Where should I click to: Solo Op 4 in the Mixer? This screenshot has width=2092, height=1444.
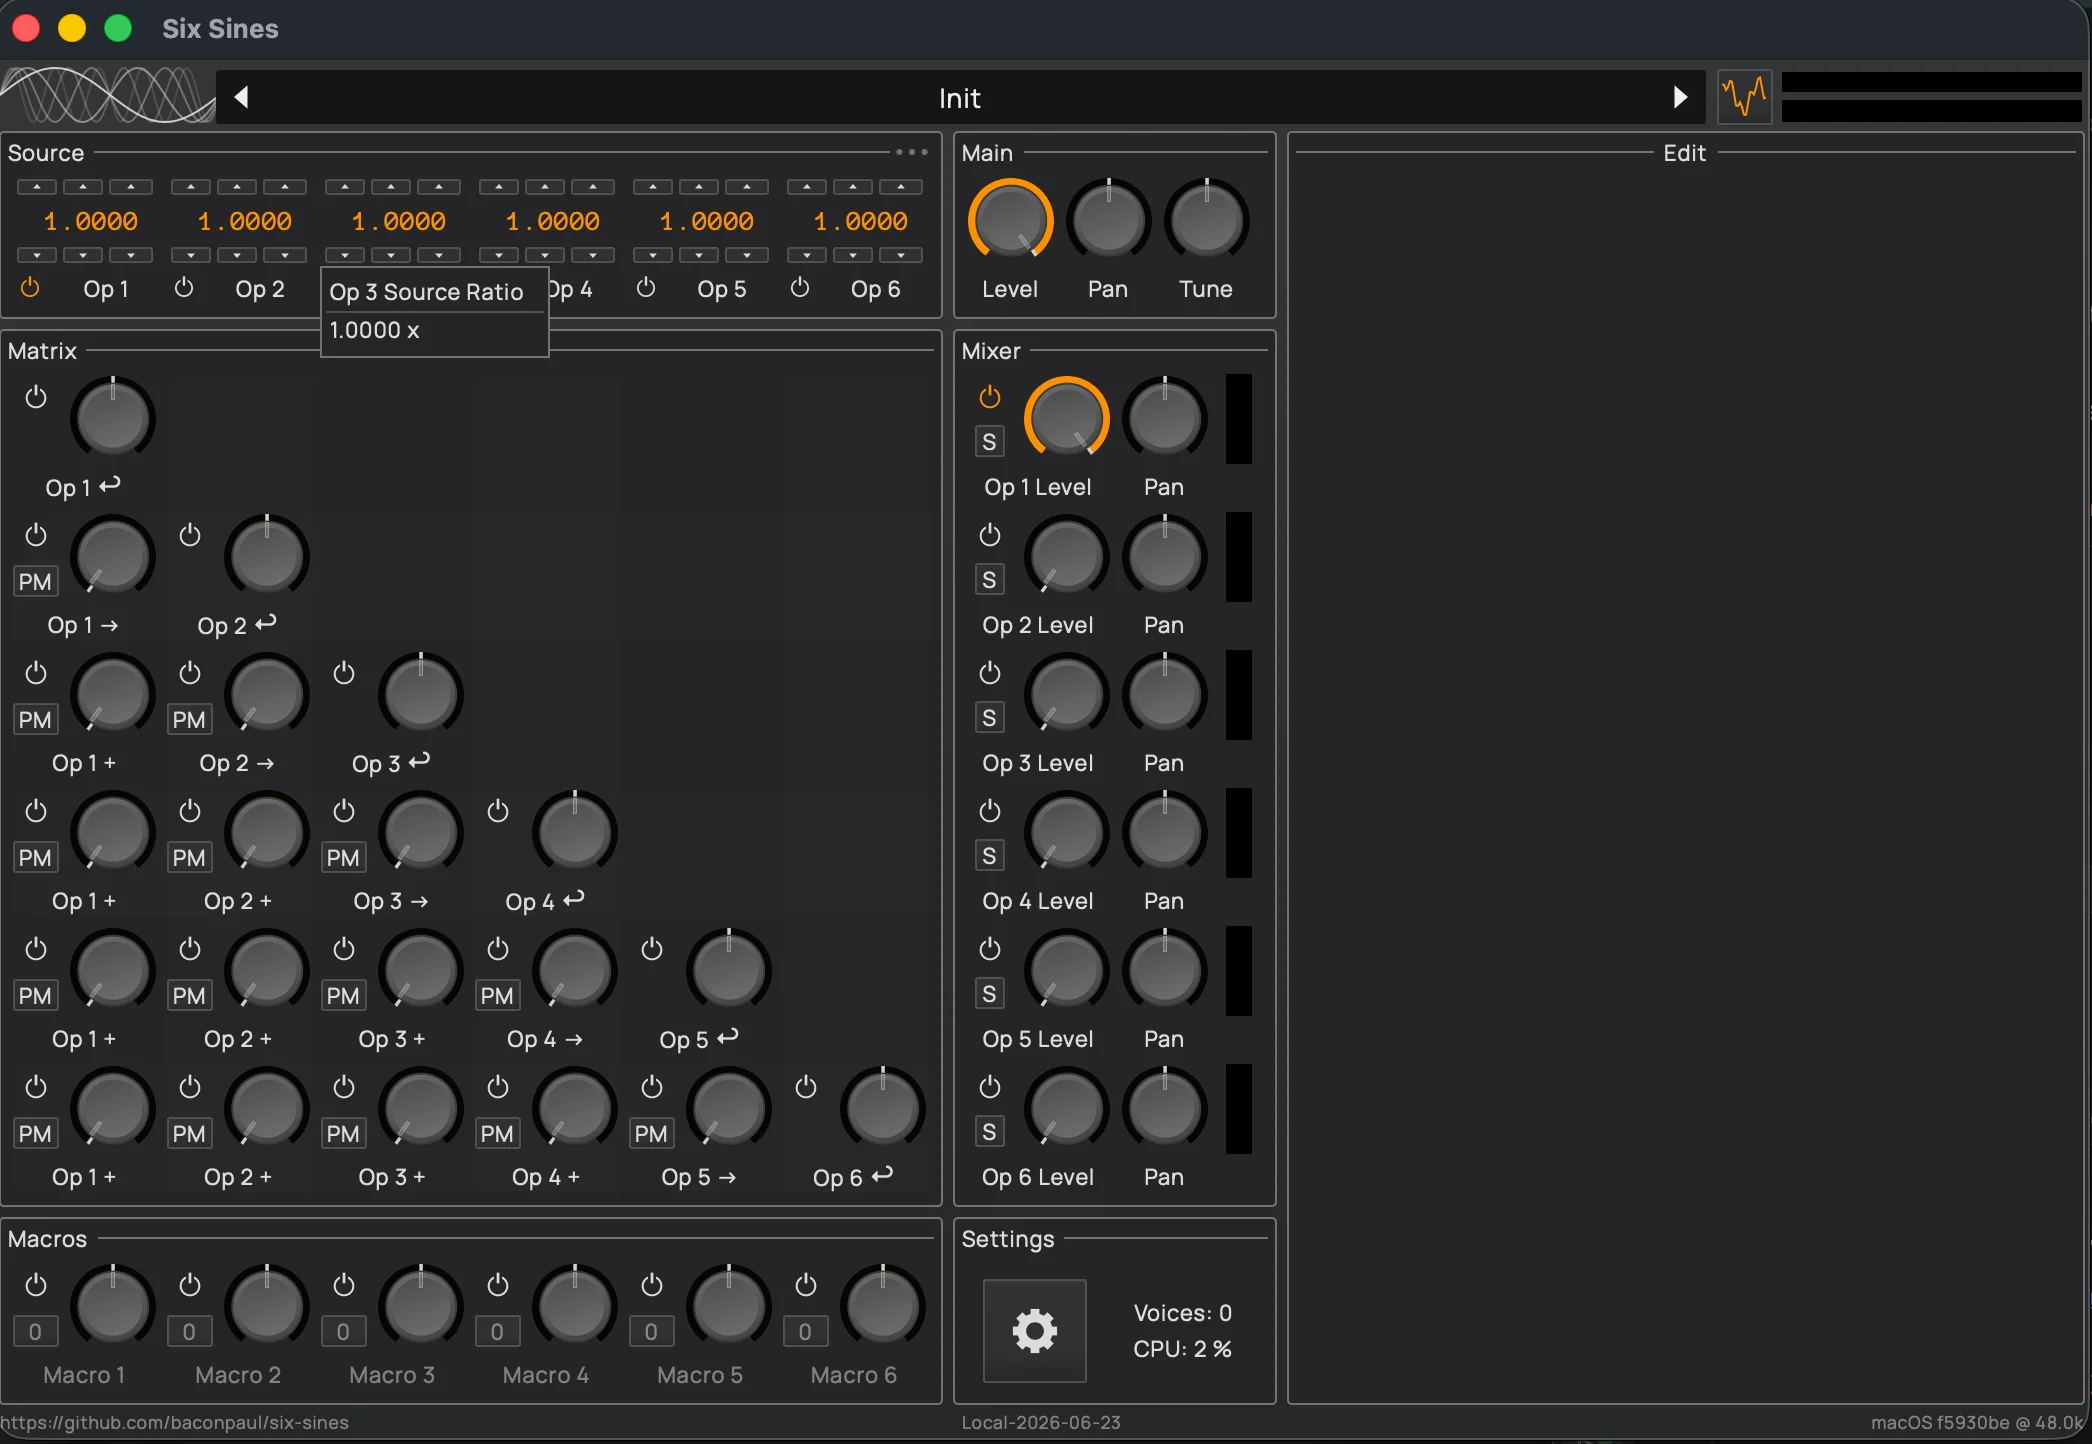(x=989, y=855)
